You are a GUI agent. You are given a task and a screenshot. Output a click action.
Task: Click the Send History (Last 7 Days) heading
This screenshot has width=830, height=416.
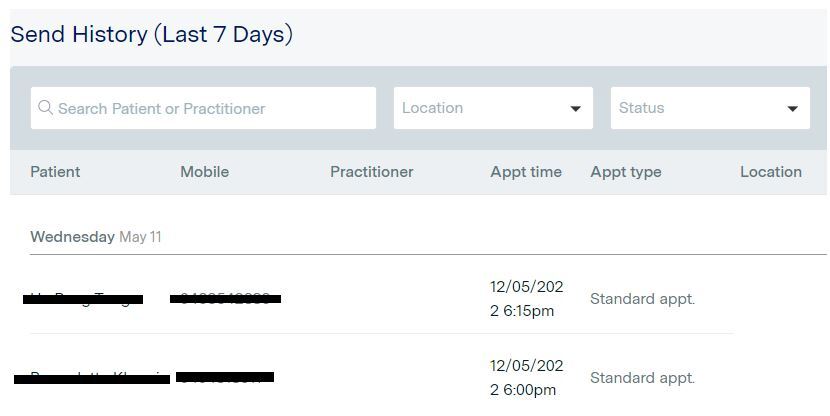tap(151, 34)
